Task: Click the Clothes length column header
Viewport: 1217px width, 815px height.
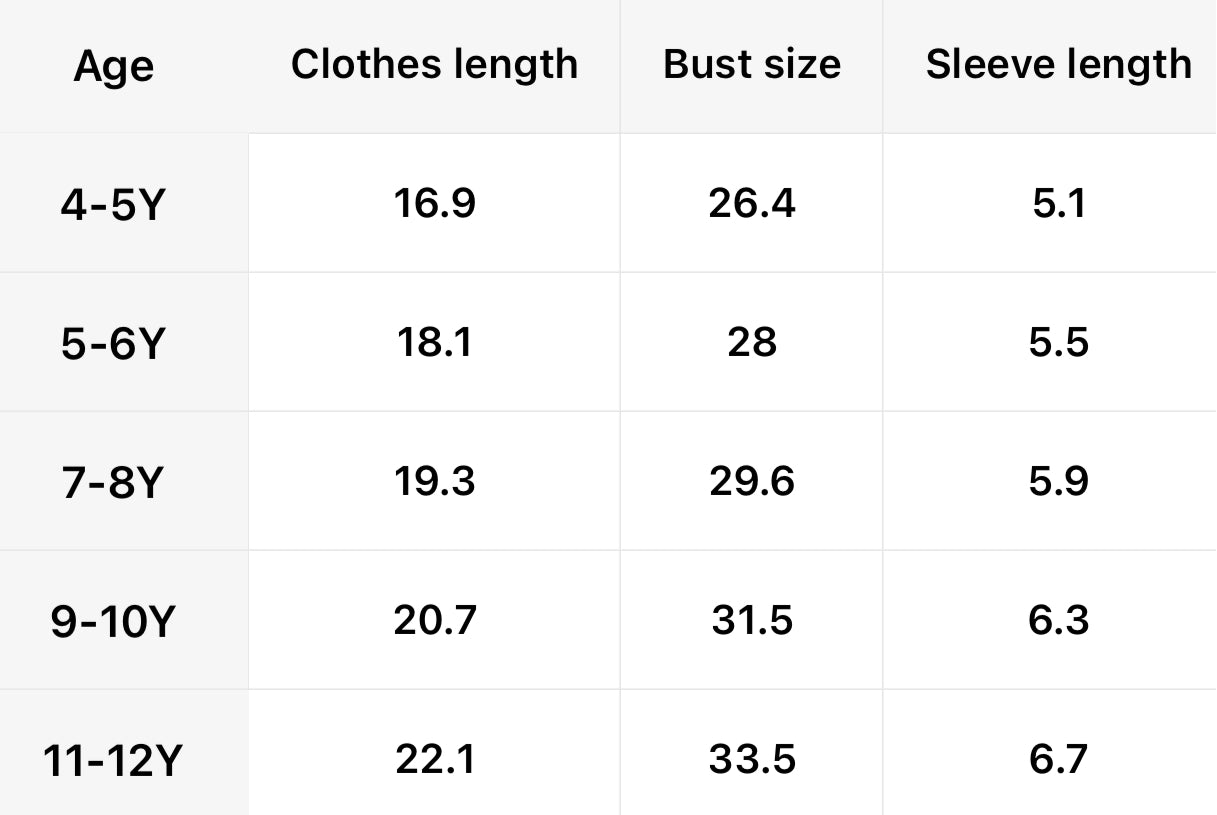Action: 434,65
